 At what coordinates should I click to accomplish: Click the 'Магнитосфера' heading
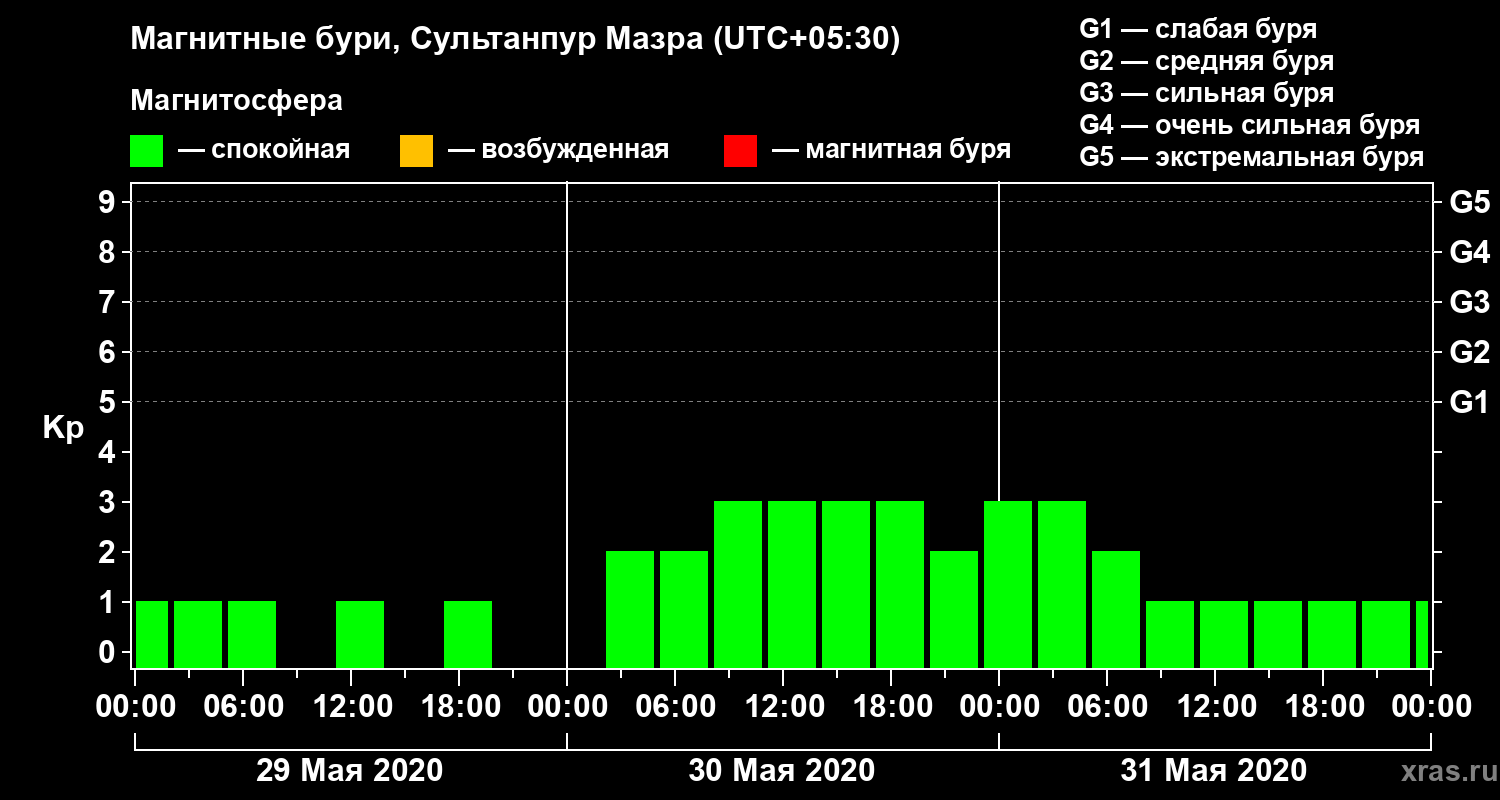pos(236,101)
